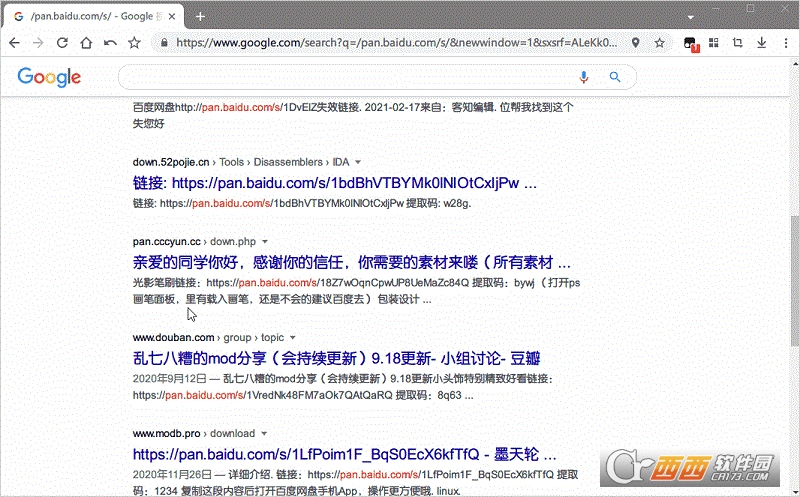800x497 pixels.
Task: Click the star icon beside the home button
Action: [x=134, y=43]
